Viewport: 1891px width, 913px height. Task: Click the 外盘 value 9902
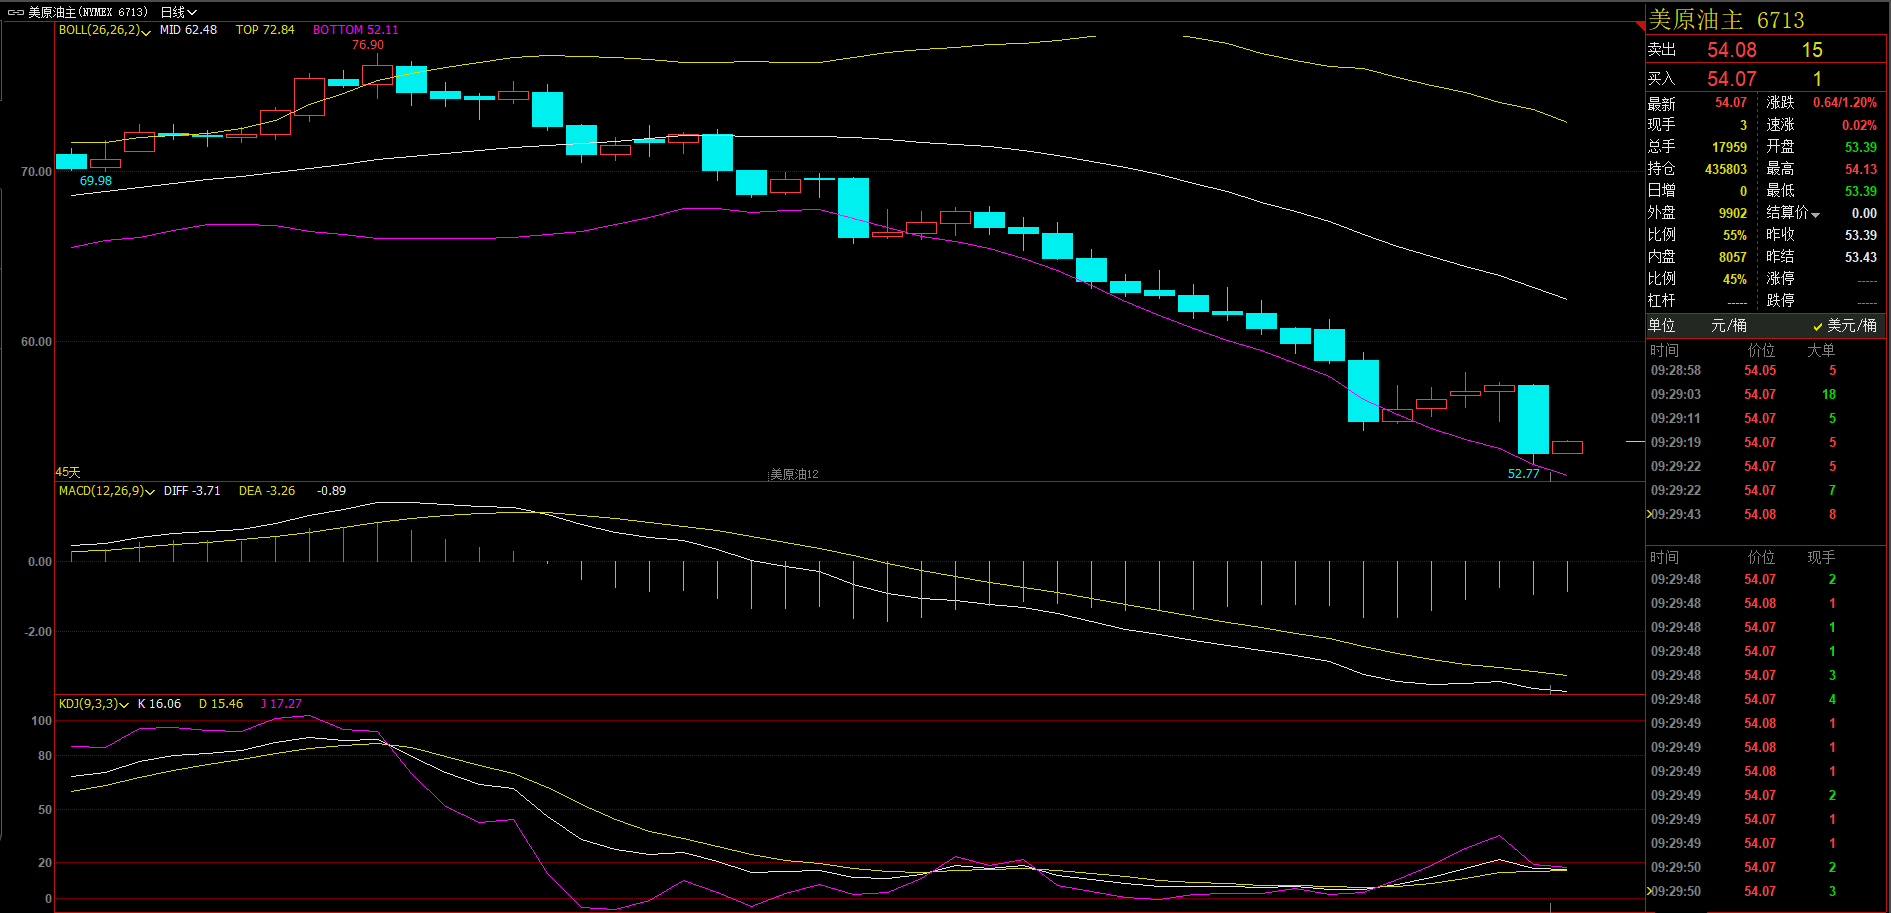pyautogui.click(x=1733, y=213)
